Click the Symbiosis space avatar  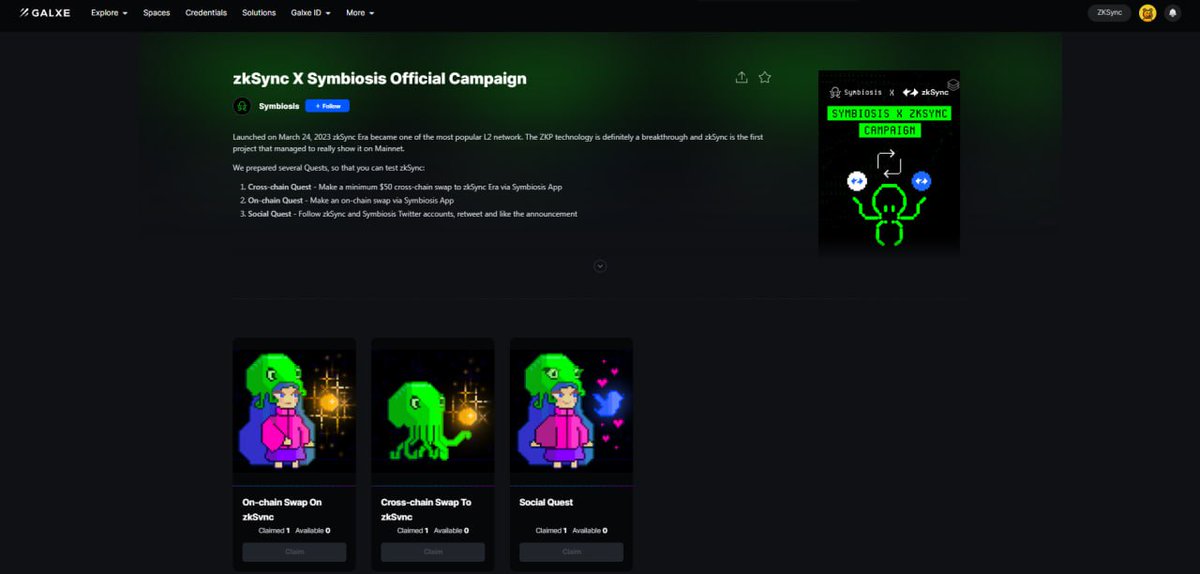pyautogui.click(x=242, y=106)
